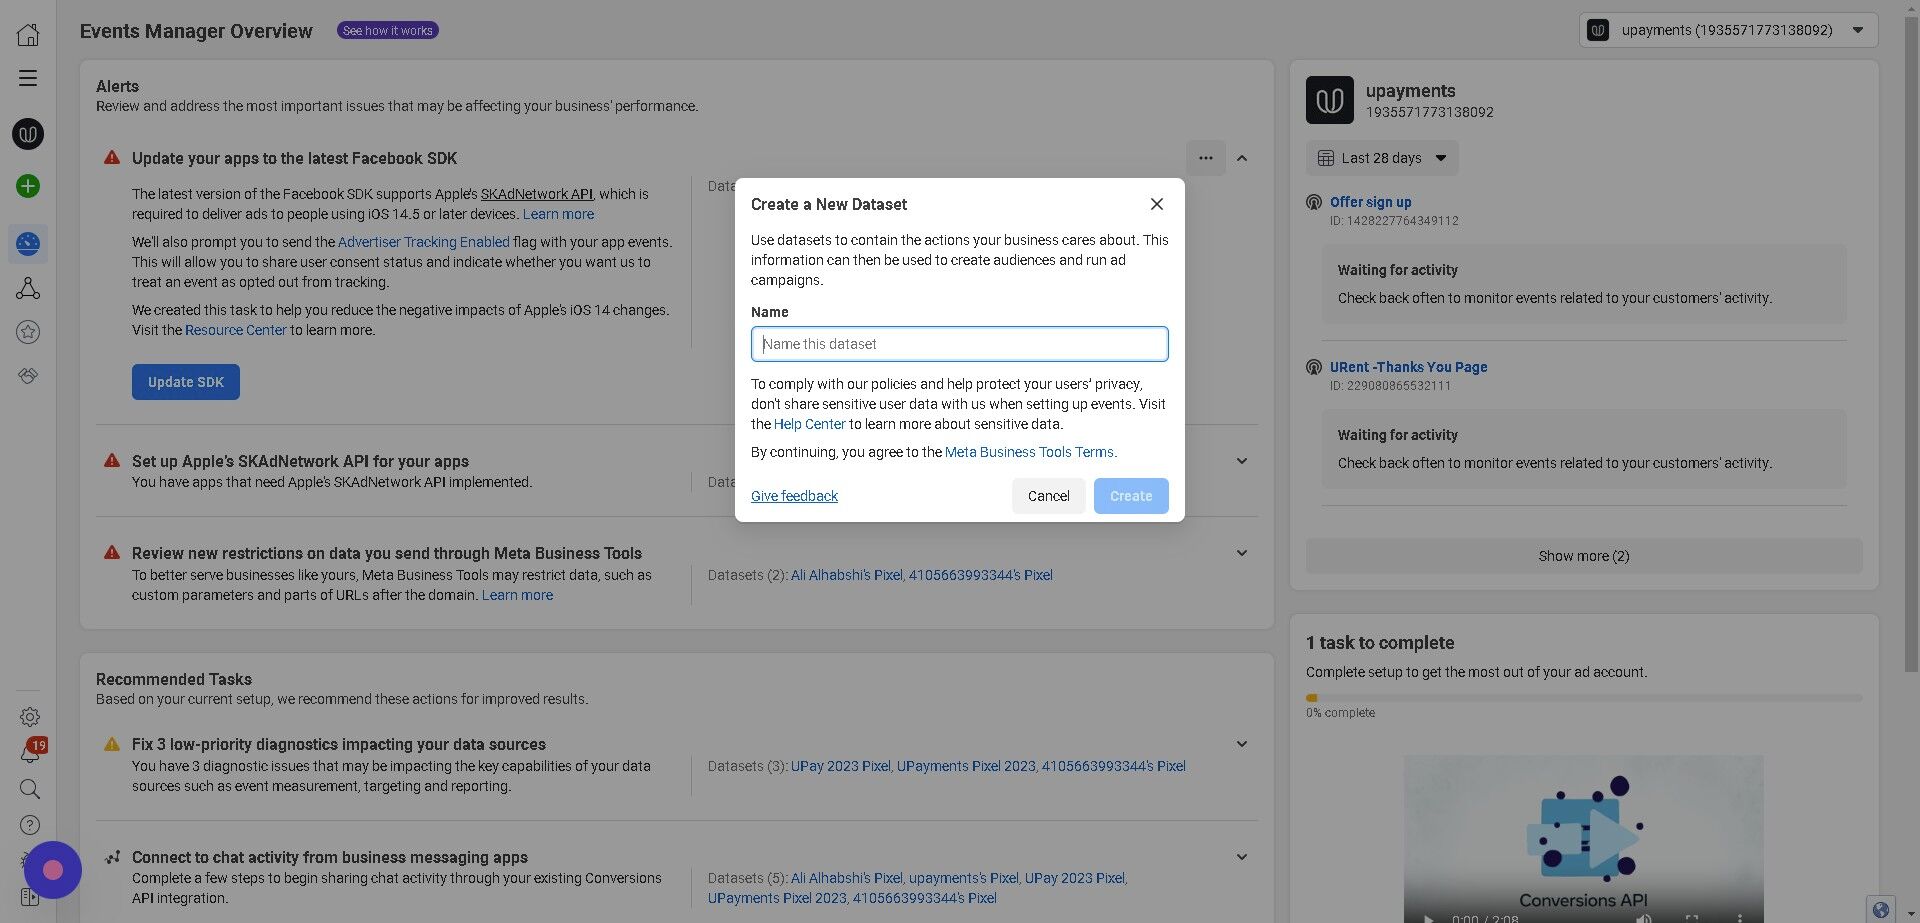This screenshot has height=923, width=1920.
Task: Click the search magnifier in sidebar
Action: [30, 789]
